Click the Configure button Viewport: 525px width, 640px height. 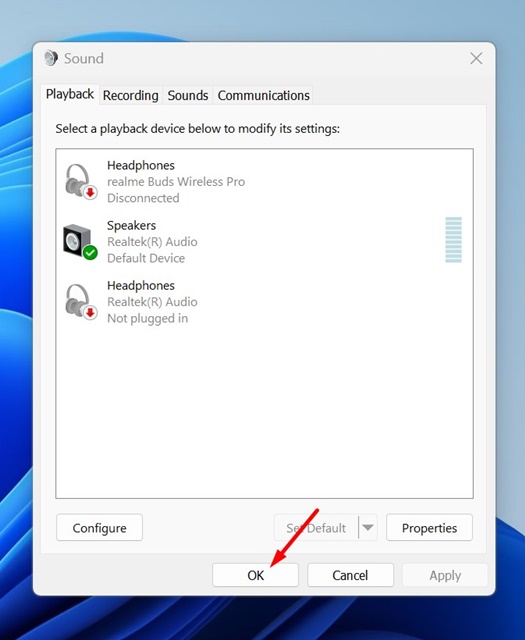coord(100,528)
